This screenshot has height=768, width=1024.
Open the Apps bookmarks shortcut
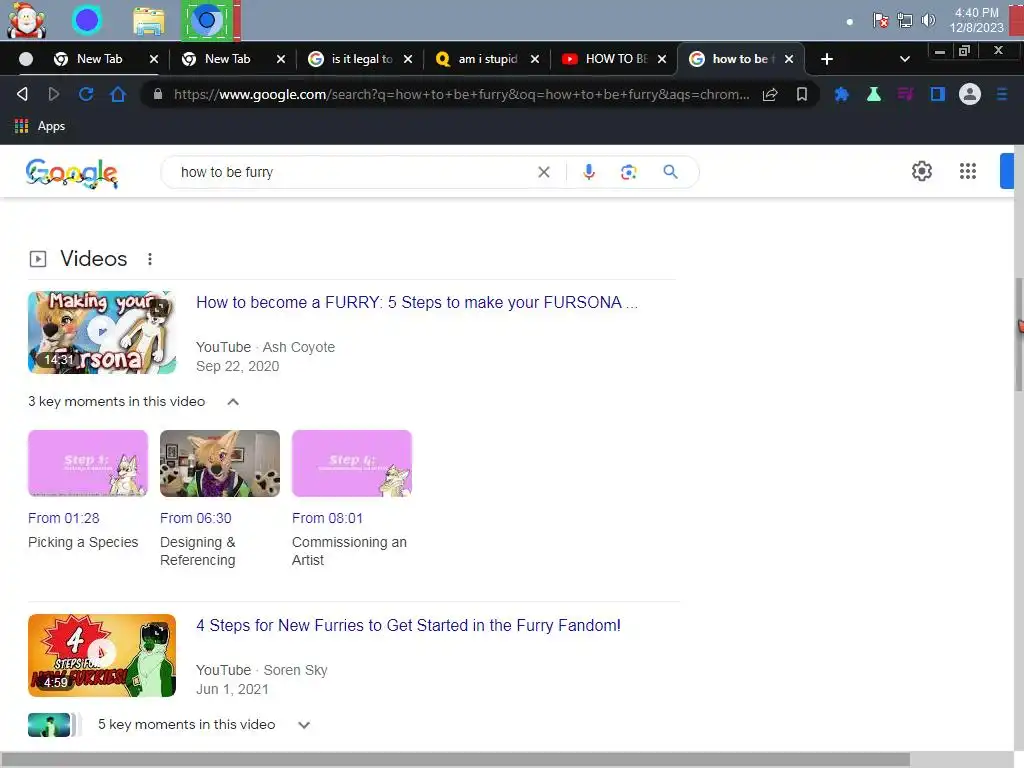pyautogui.click(x=40, y=126)
